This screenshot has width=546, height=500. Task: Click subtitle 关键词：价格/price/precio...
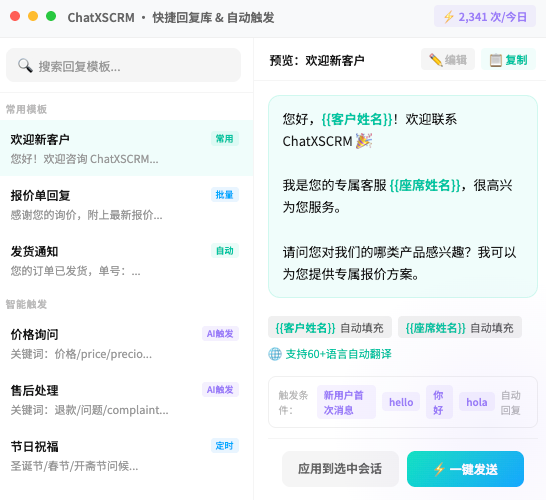(81, 354)
